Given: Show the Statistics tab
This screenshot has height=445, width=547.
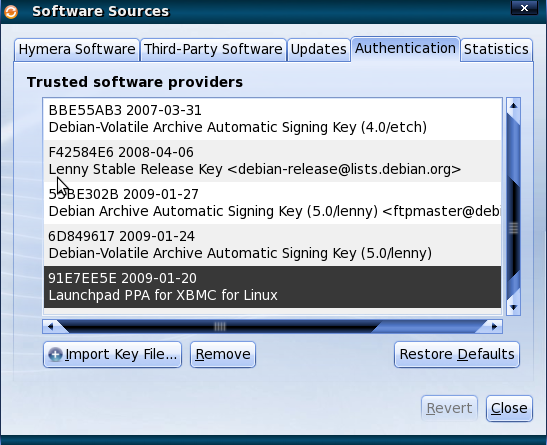Looking at the screenshot, I should pyautogui.click(x=496, y=50).
